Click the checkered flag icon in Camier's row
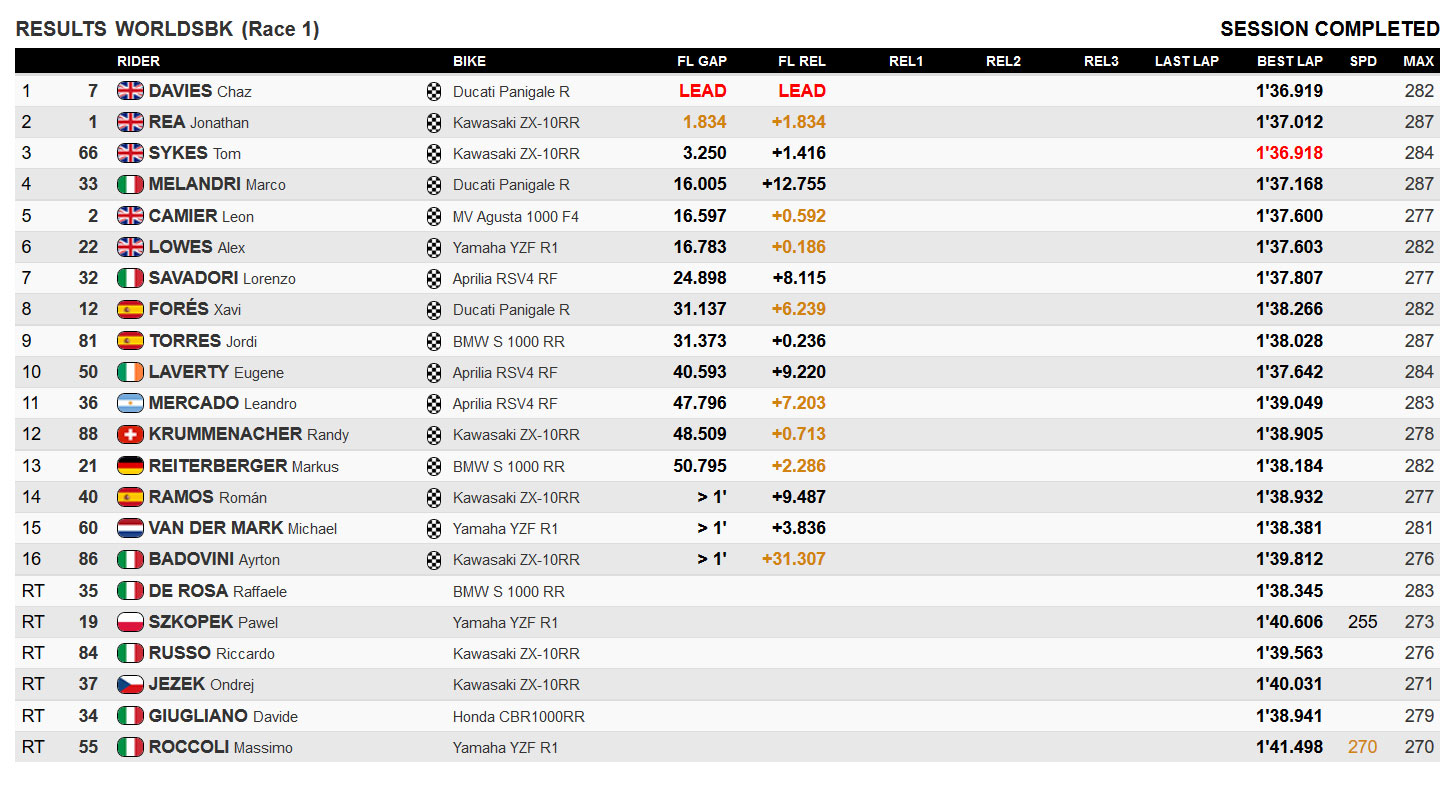This screenshot has width=1450, height=794. (x=434, y=216)
